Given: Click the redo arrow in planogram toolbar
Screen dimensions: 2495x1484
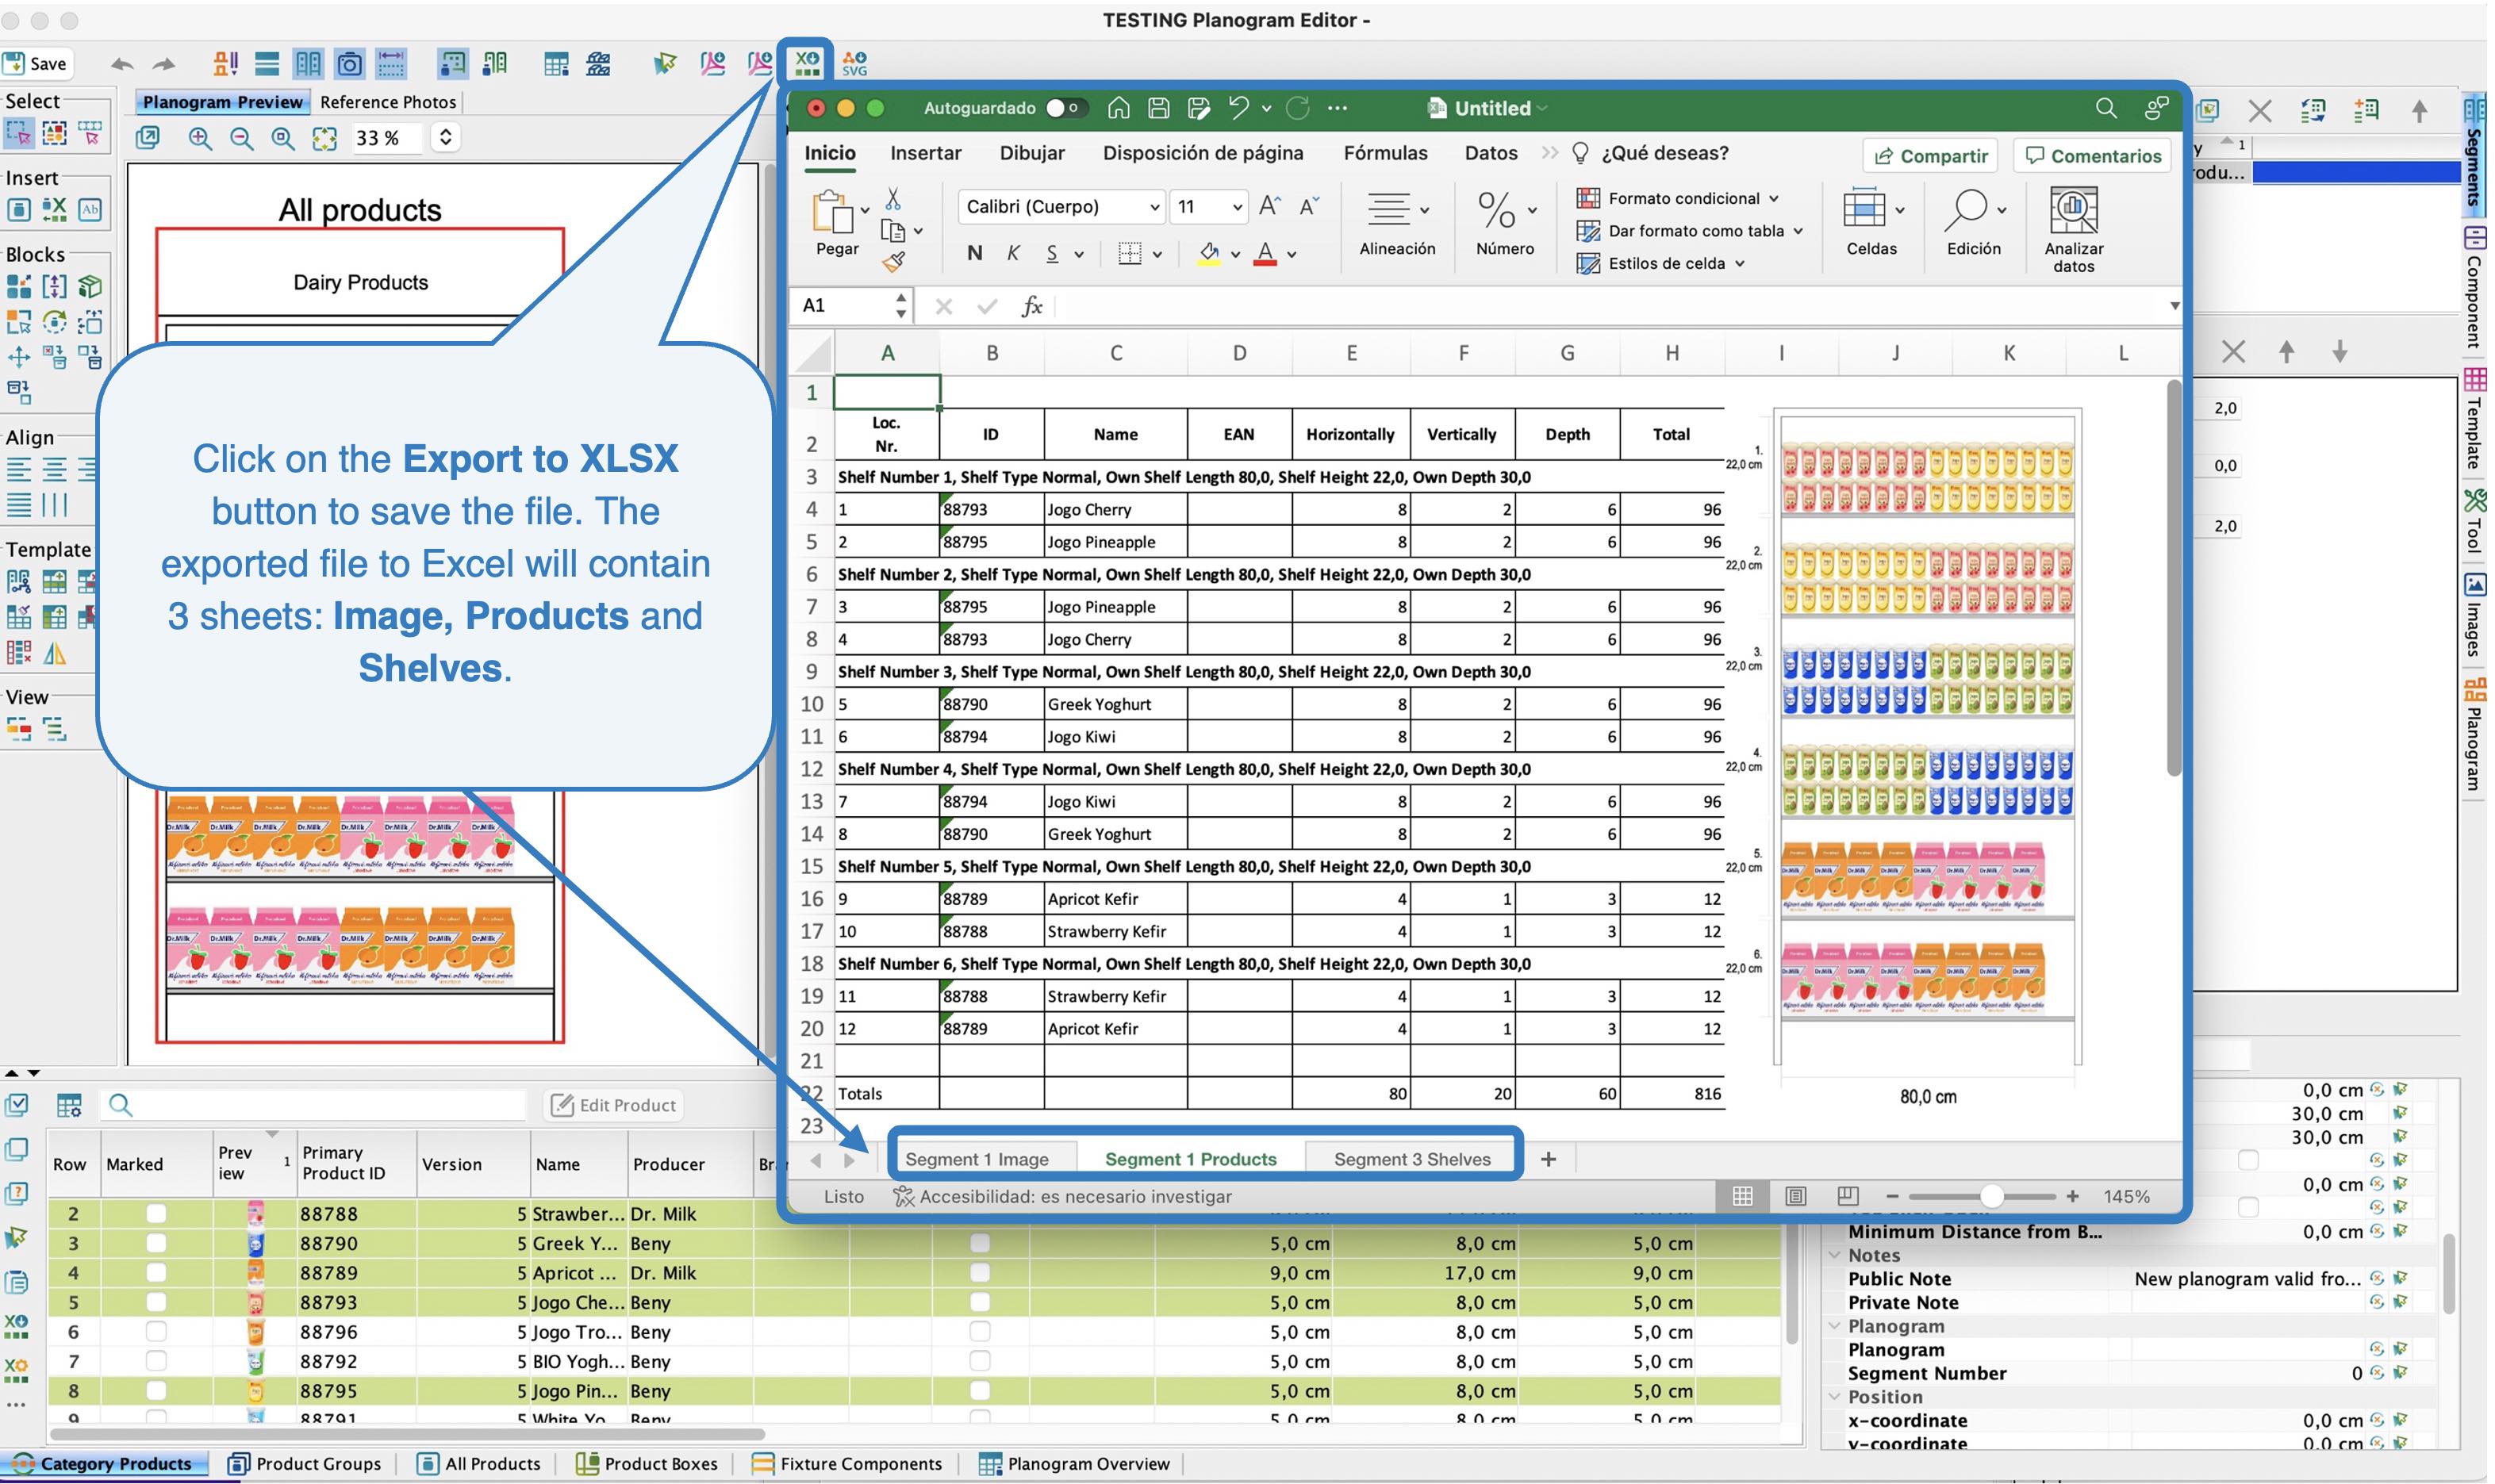Looking at the screenshot, I should (163, 65).
